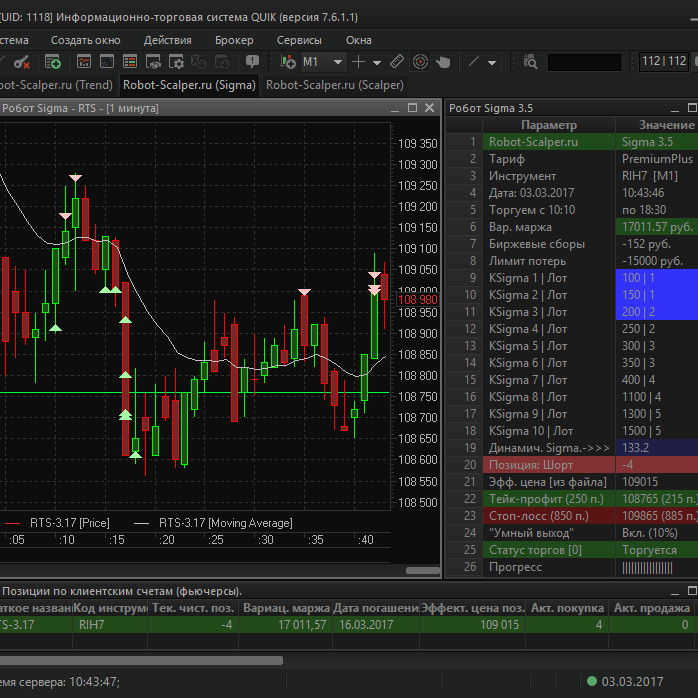Click the "Параметр" column header
Viewport: 698px width, 698px height.
point(548,124)
